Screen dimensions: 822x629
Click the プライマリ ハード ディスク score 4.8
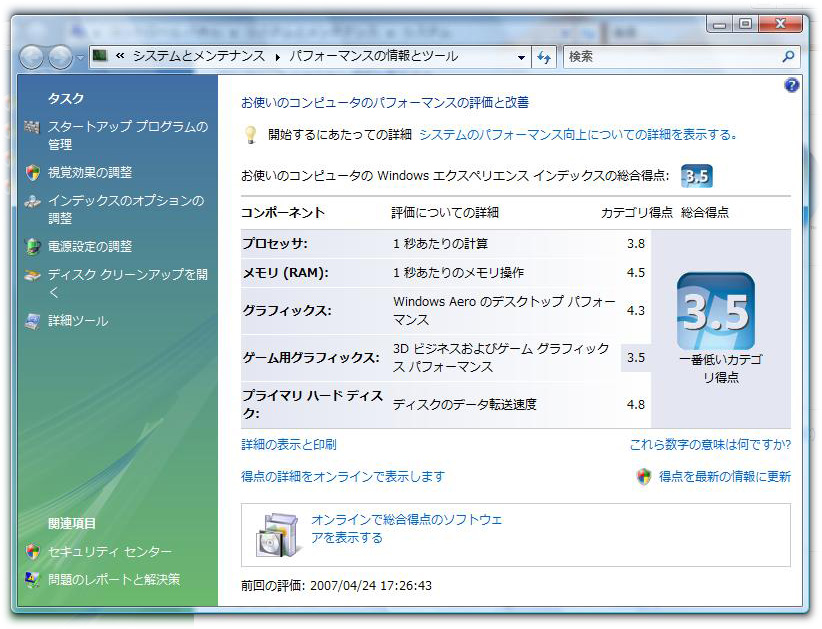(636, 405)
